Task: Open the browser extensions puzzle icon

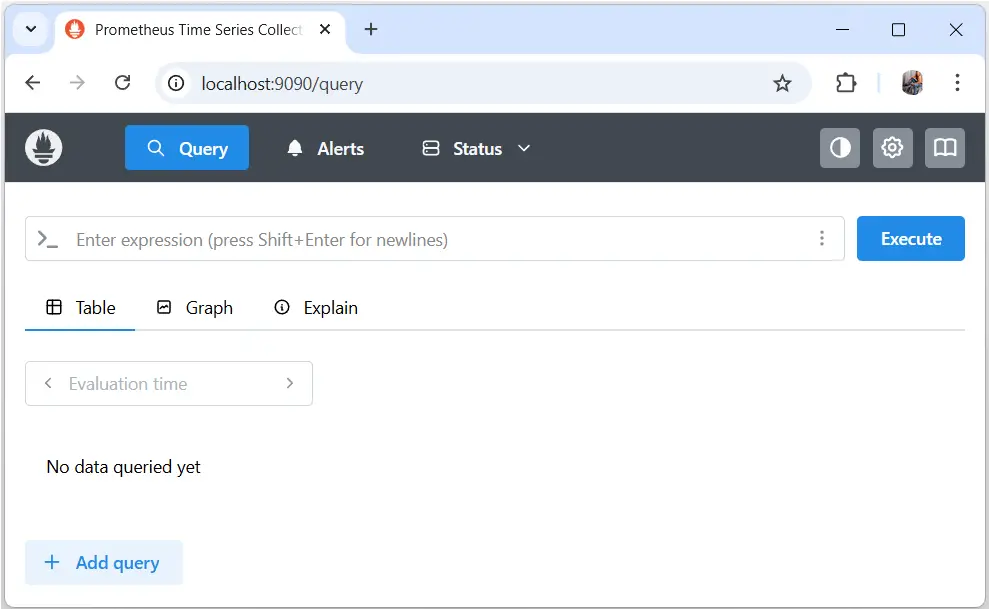Action: [845, 83]
